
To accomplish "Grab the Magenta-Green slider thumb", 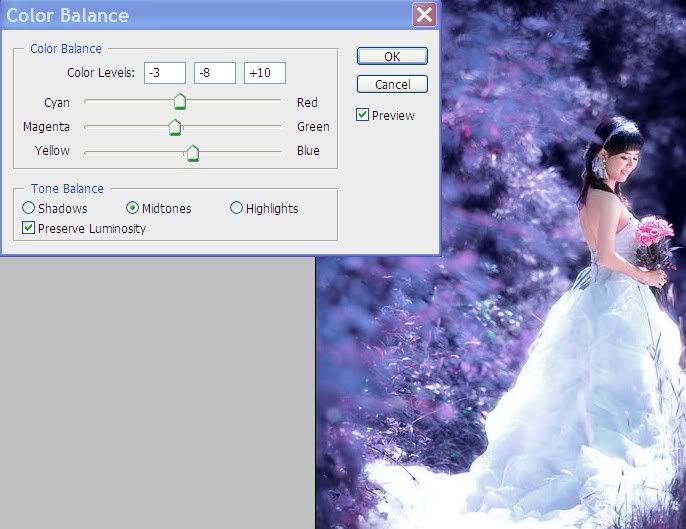I will (x=175, y=127).
